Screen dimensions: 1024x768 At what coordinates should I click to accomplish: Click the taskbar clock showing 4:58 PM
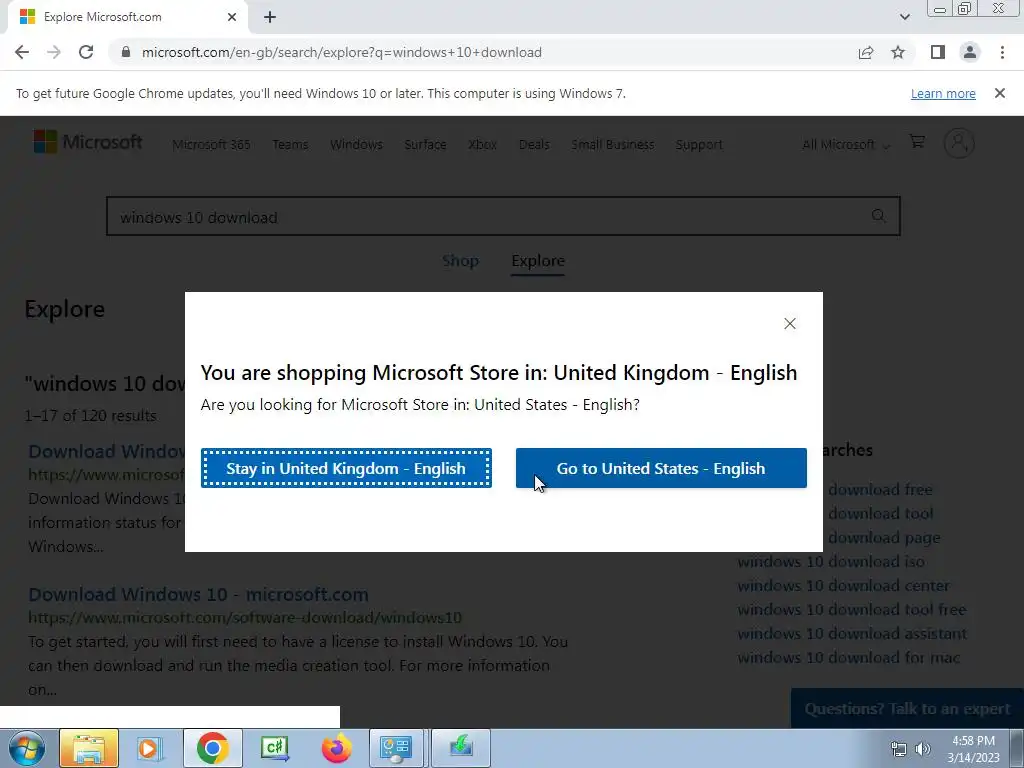click(x=973, y=749)
